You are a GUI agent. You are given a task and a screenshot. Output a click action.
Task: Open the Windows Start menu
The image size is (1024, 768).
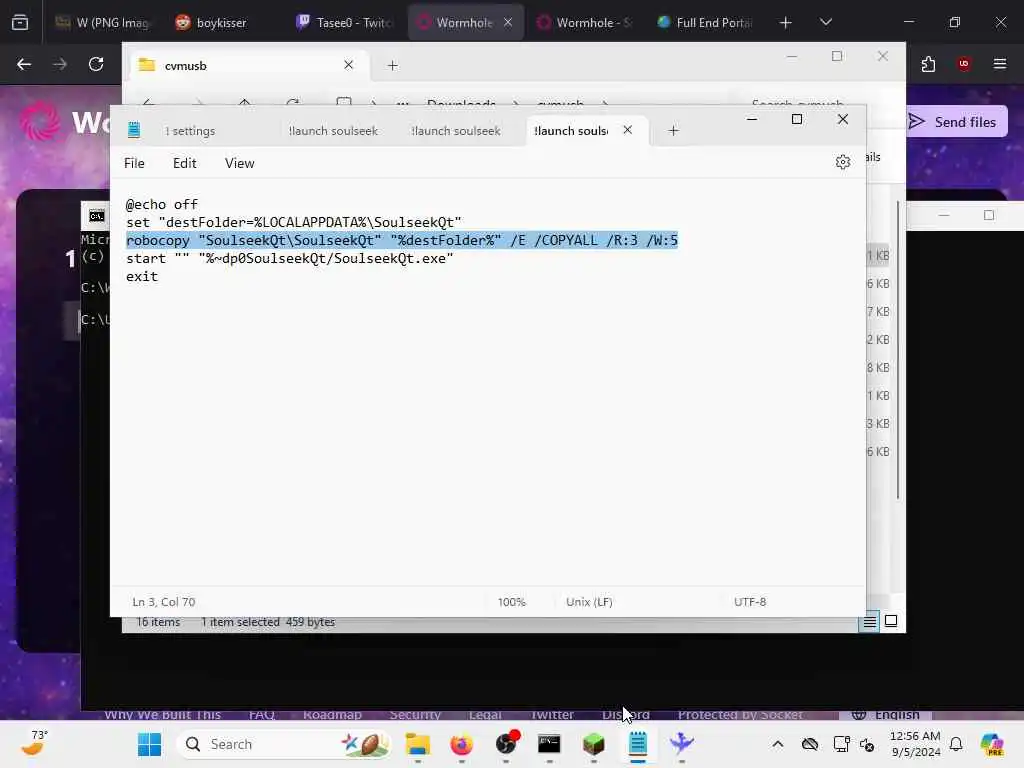coord(150,744)
